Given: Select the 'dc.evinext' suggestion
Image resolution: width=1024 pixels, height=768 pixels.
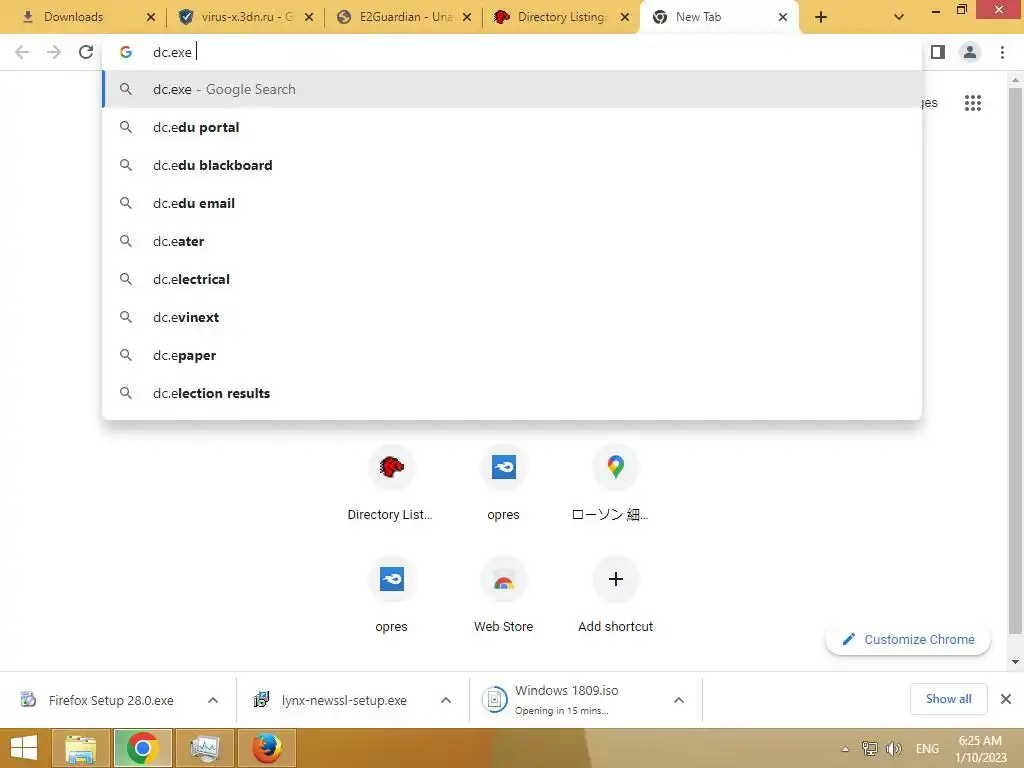Looking at the screenshot, I should (x=512, y=317).
